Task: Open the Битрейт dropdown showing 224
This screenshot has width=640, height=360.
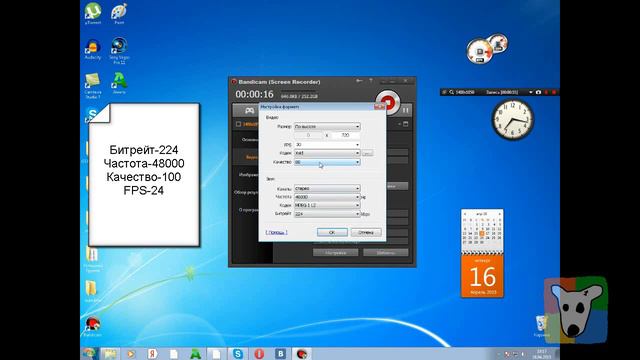Action: 327,214
